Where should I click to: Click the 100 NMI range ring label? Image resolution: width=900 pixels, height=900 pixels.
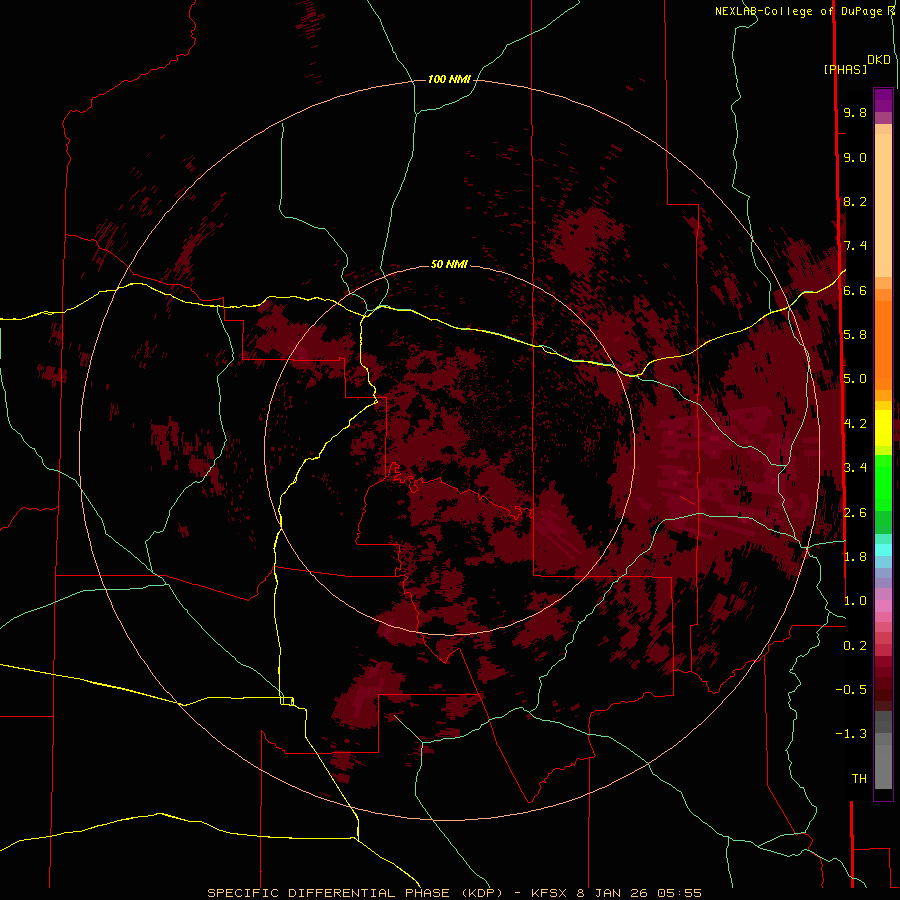449,79
